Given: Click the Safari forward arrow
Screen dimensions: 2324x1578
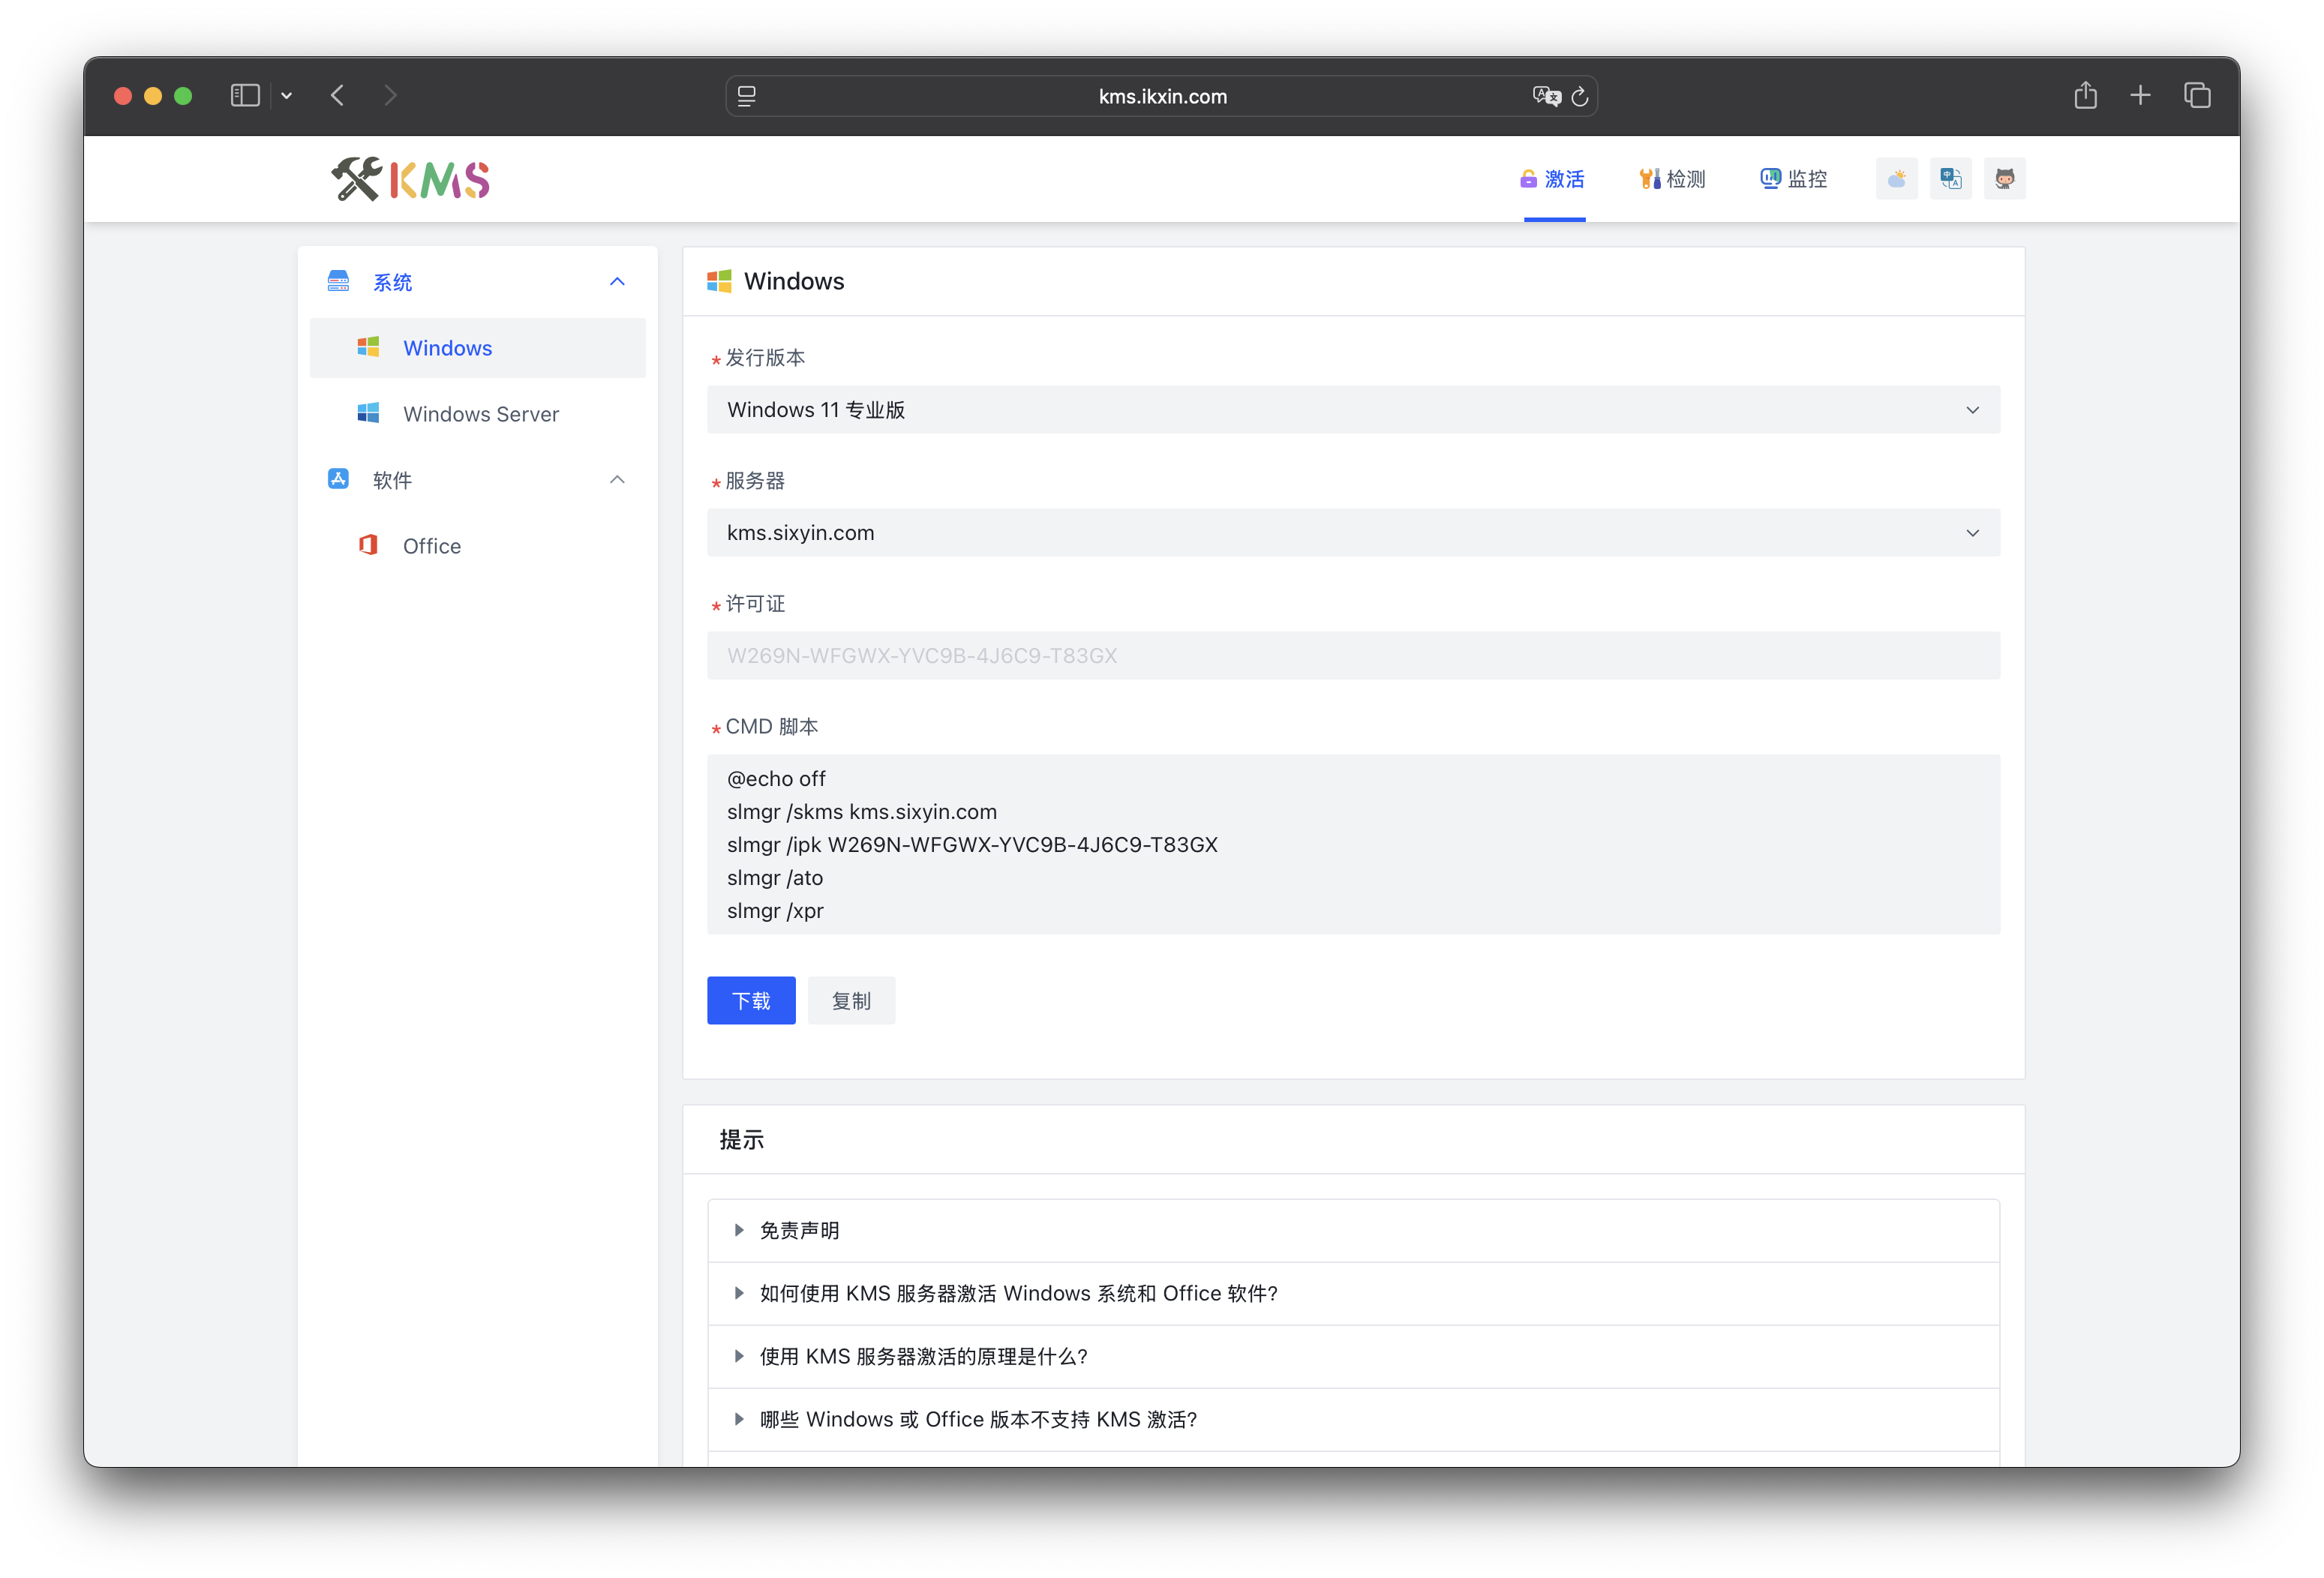Looking at the screenshot, I should point(390,96).
